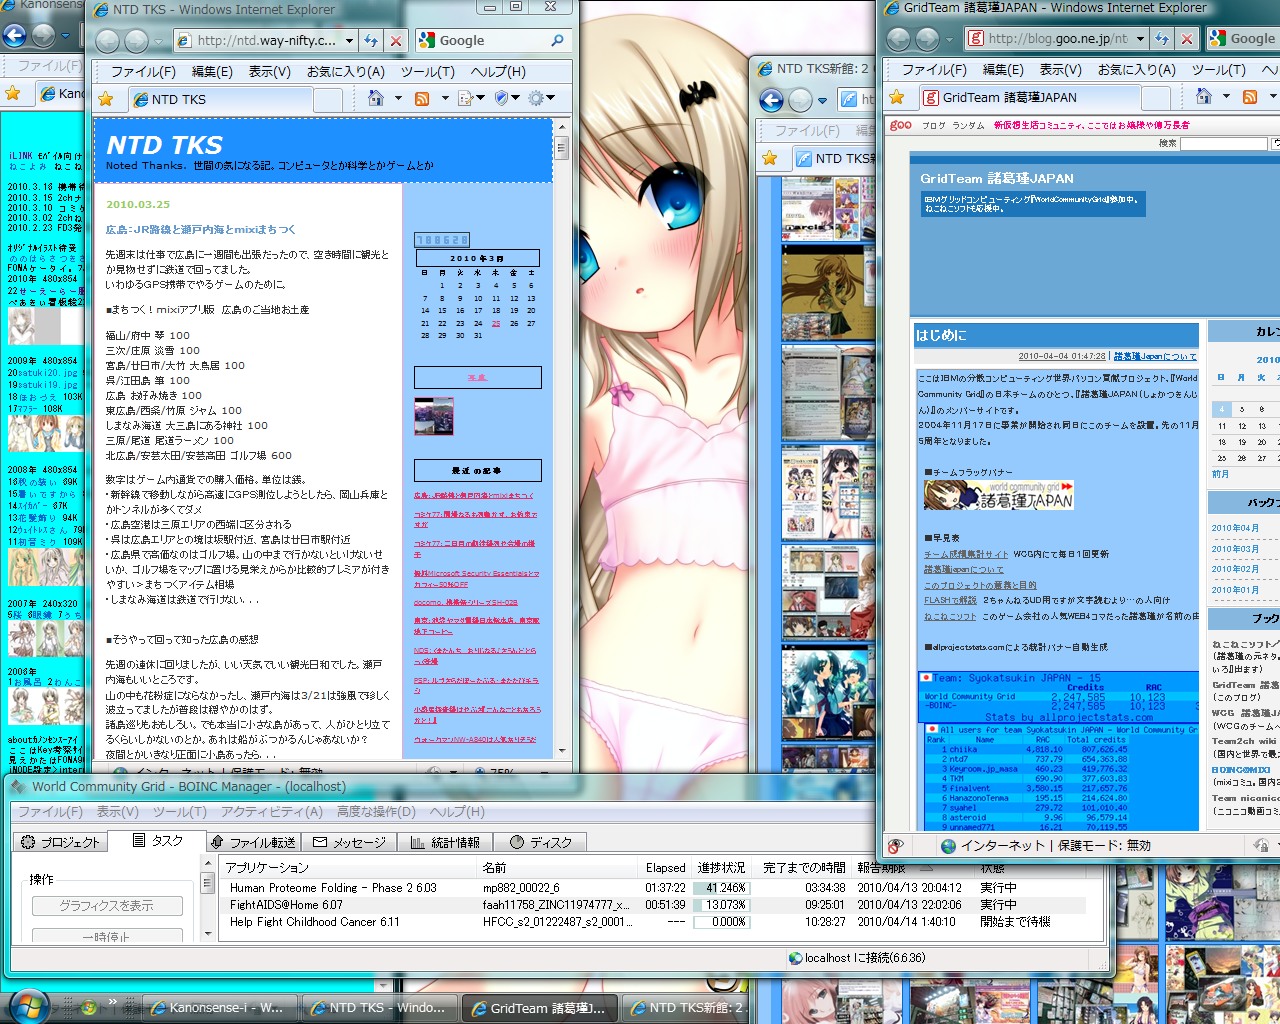
Task: Switch to メッセージ tab in BOINC Manager
Action: (349, 842)
